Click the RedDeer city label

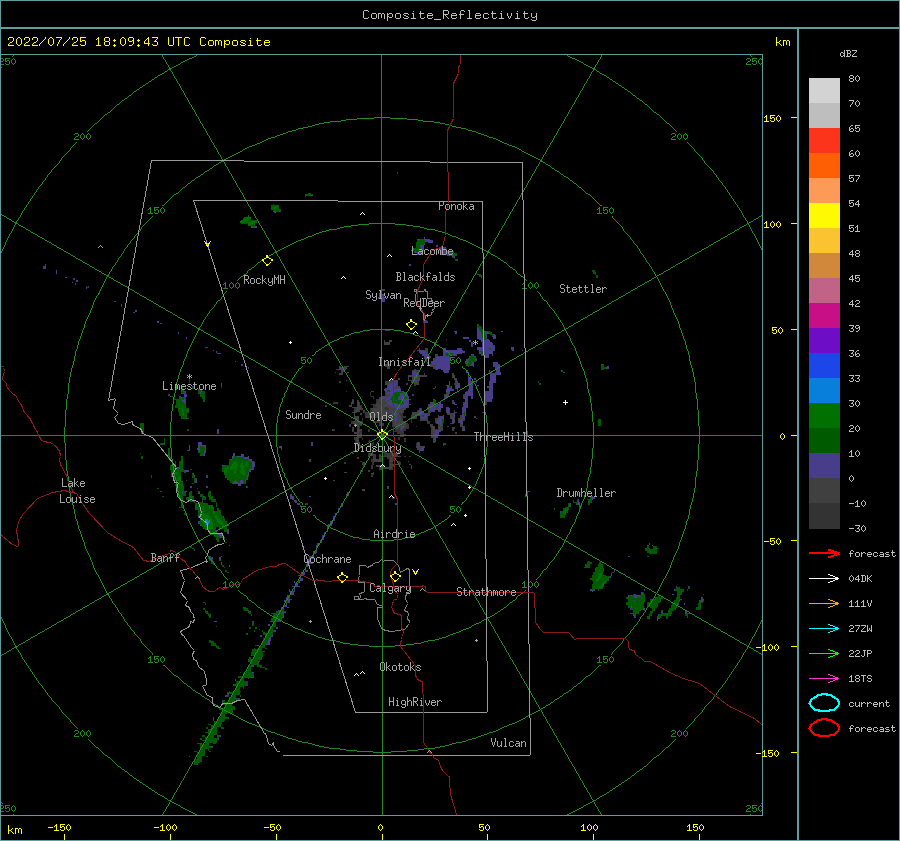pos(424,303)
